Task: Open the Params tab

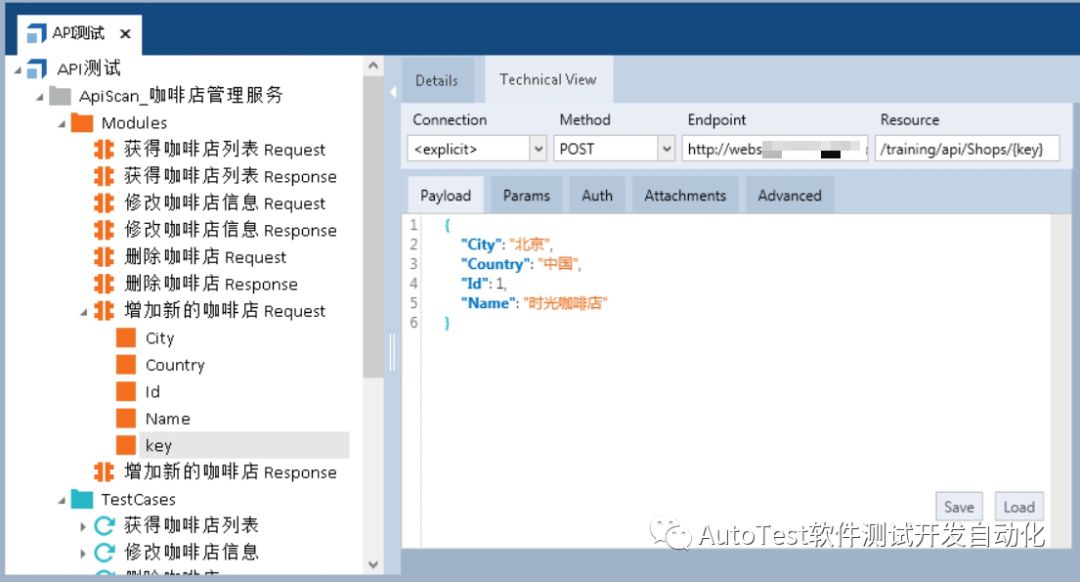Action: pyautogui.click(x=526, y=196)
